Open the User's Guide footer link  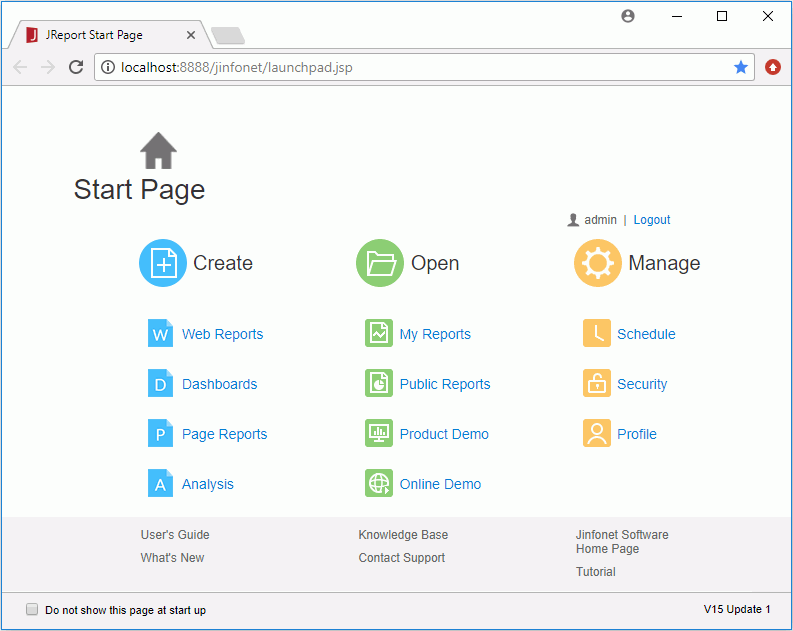(175, 534)
